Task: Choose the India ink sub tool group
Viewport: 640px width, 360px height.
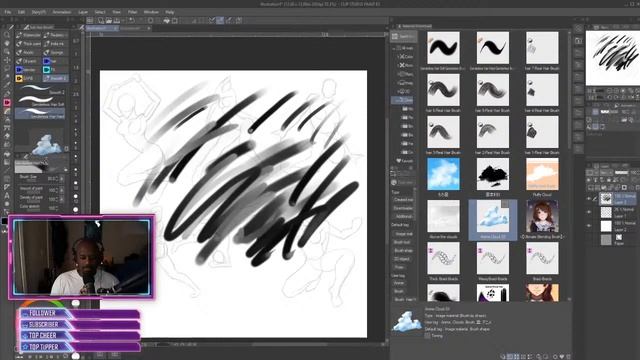Action: pyautogui.click(x=56, y=44)
